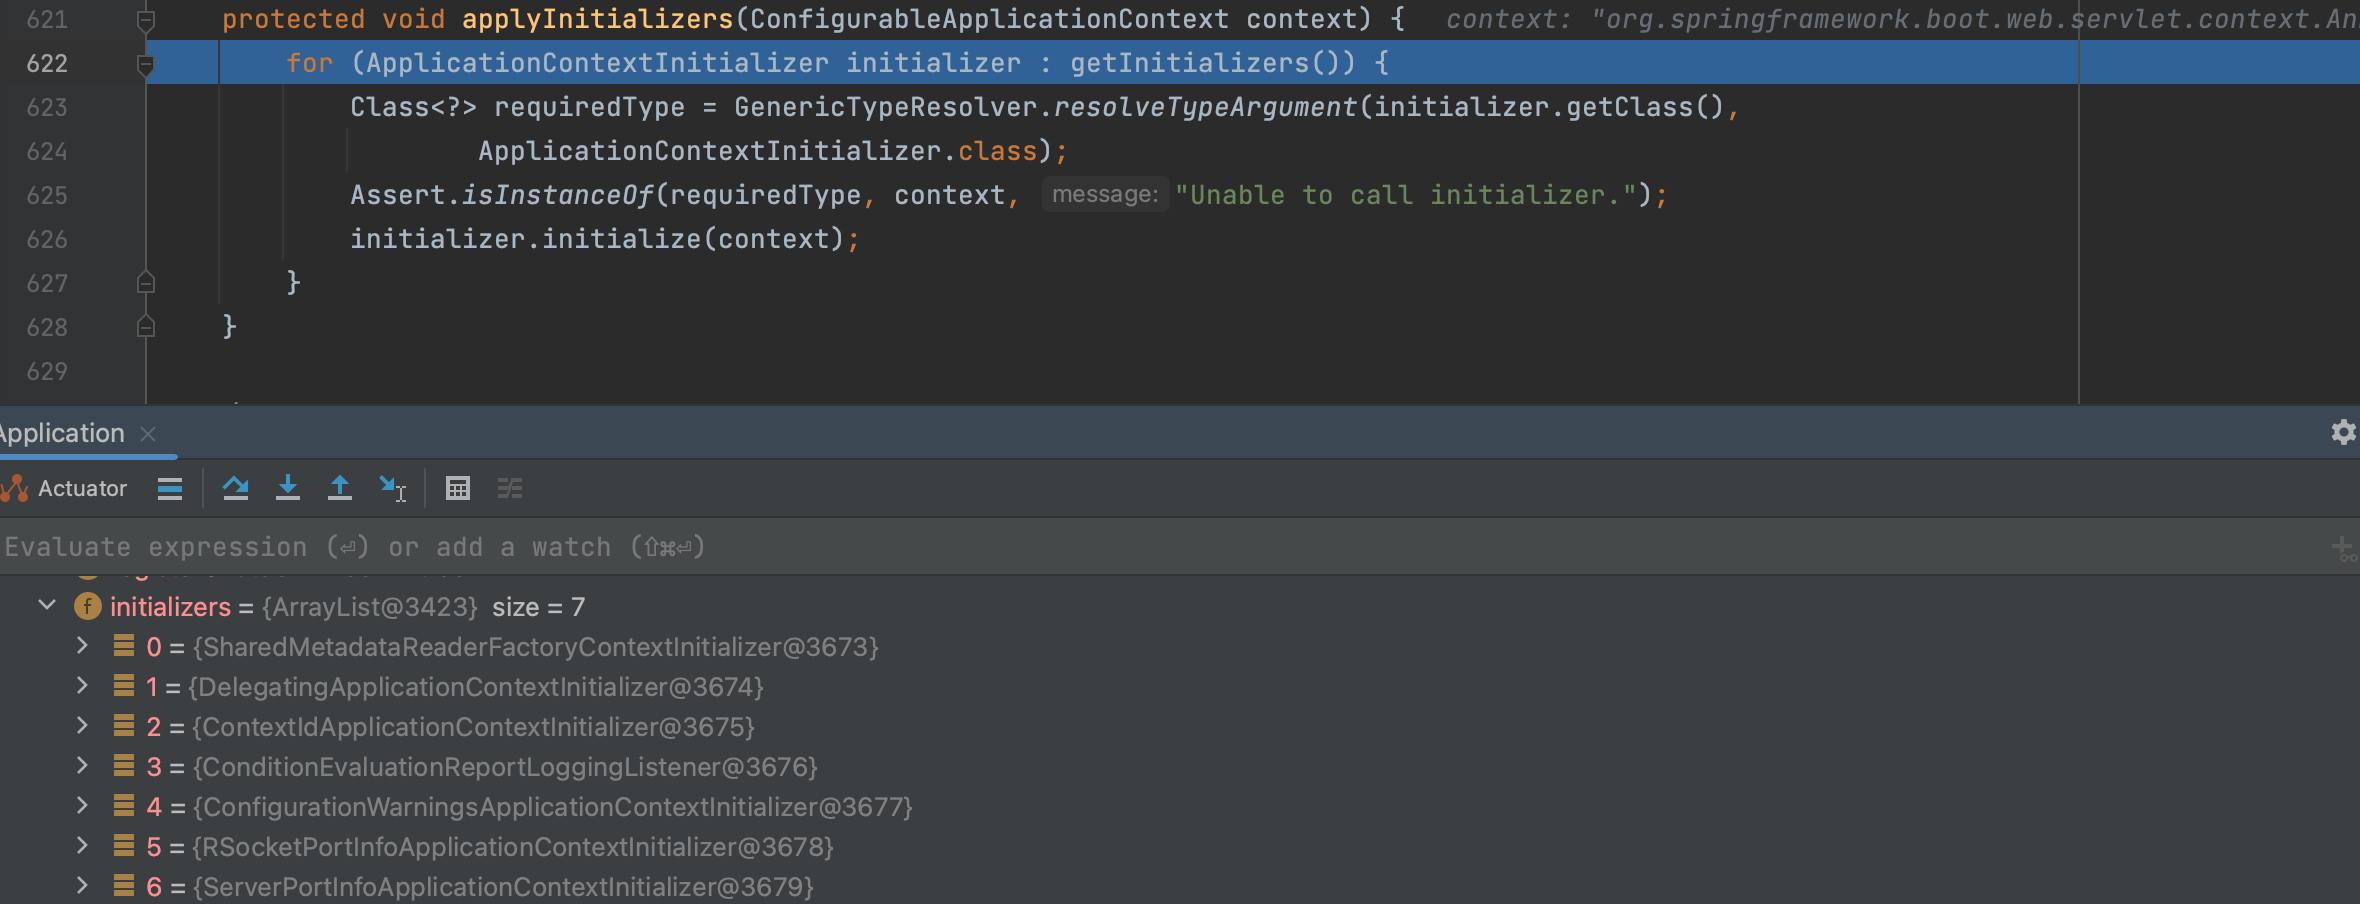
Task: Select the DelegatingApplicationContextInitializer variable row
Action: 476,687
